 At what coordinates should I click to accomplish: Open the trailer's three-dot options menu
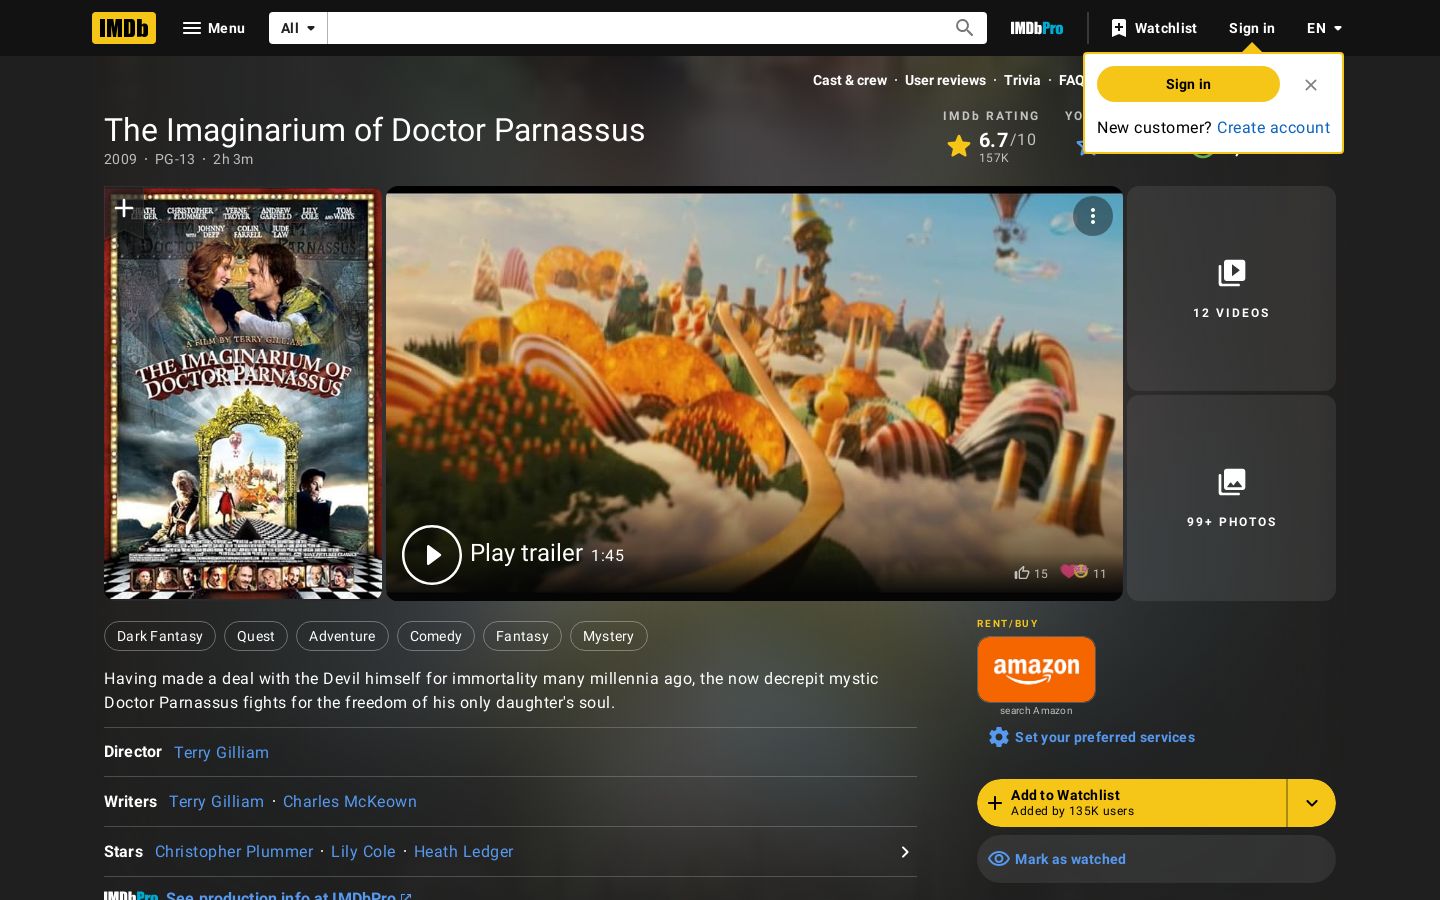1093,216
